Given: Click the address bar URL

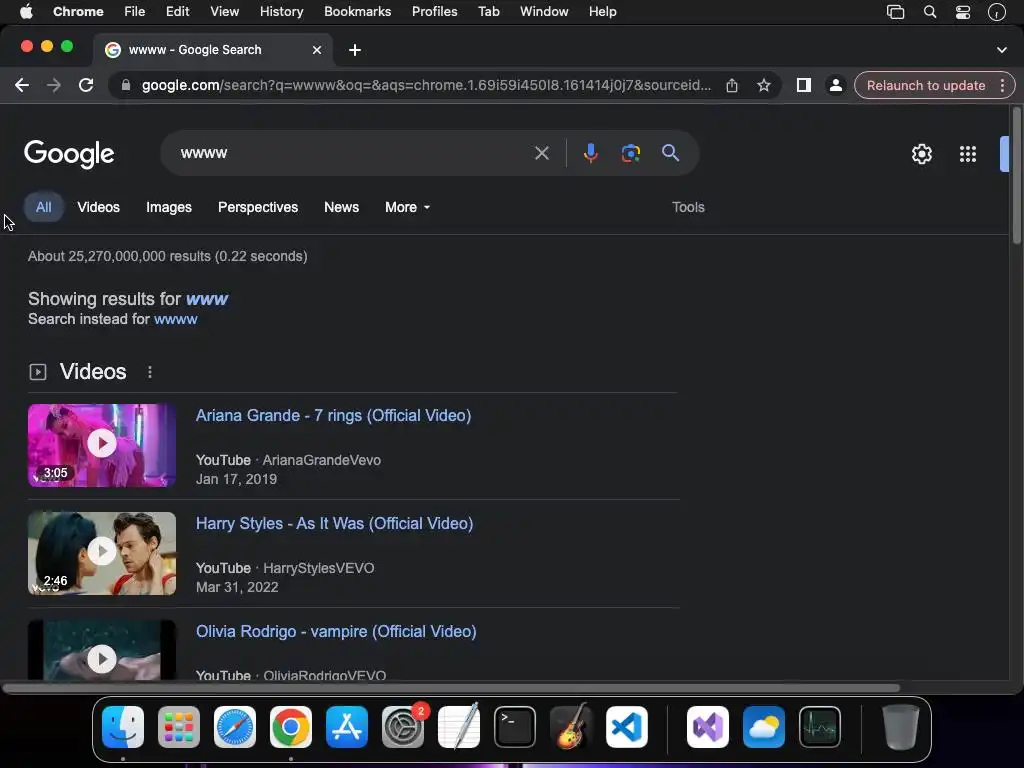Looking at the screenshot, I should pyautogui.click(x=426, y=86).
